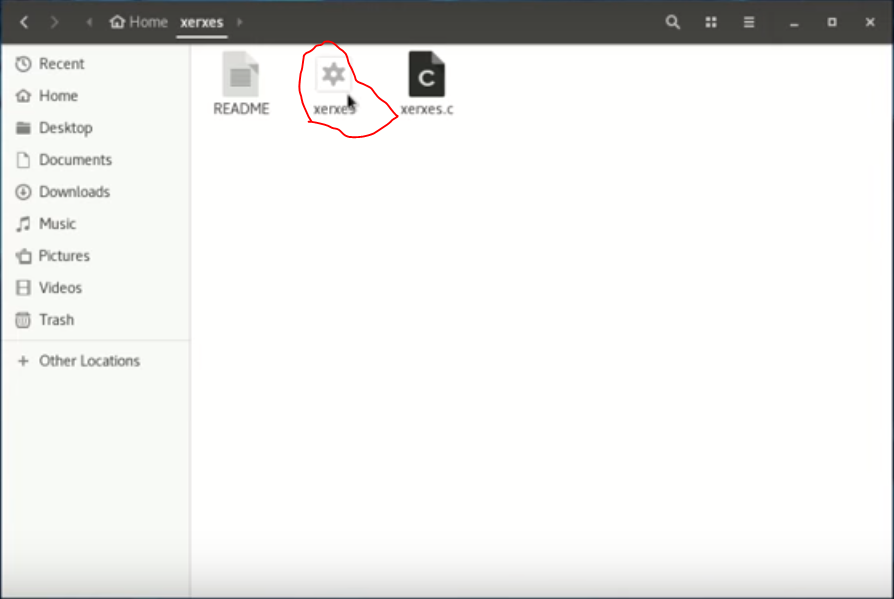
Task: Open Desktop folder in sidebar
Action: pos(65,128)
